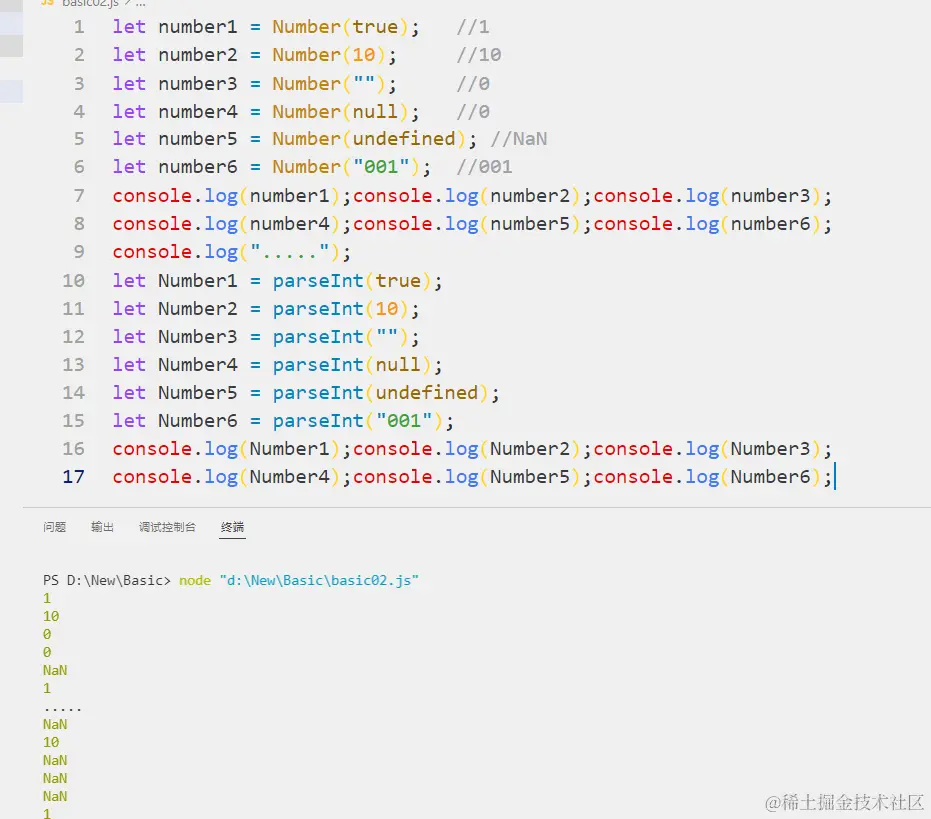Place cursor on Number(true) in line 1
The width and height of the screenshot is (931, 819).
[x=340, y=27]
